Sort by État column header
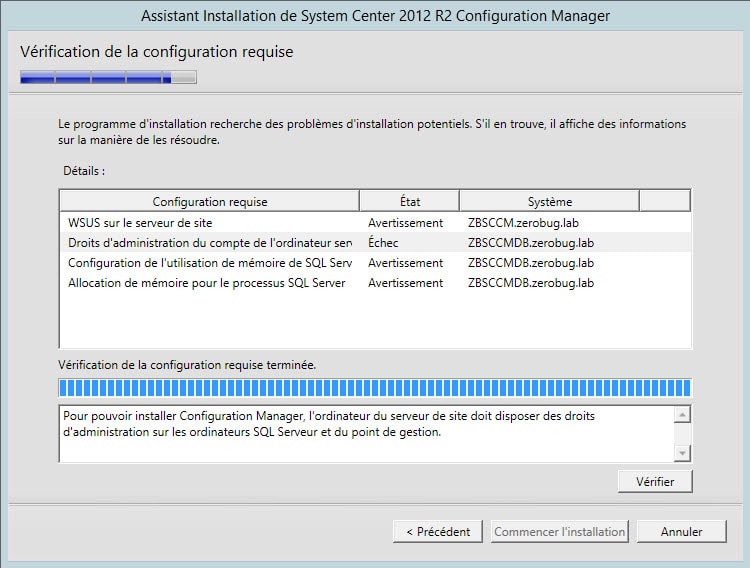Viewport: 750px width, 568px height. coord(409,201)
